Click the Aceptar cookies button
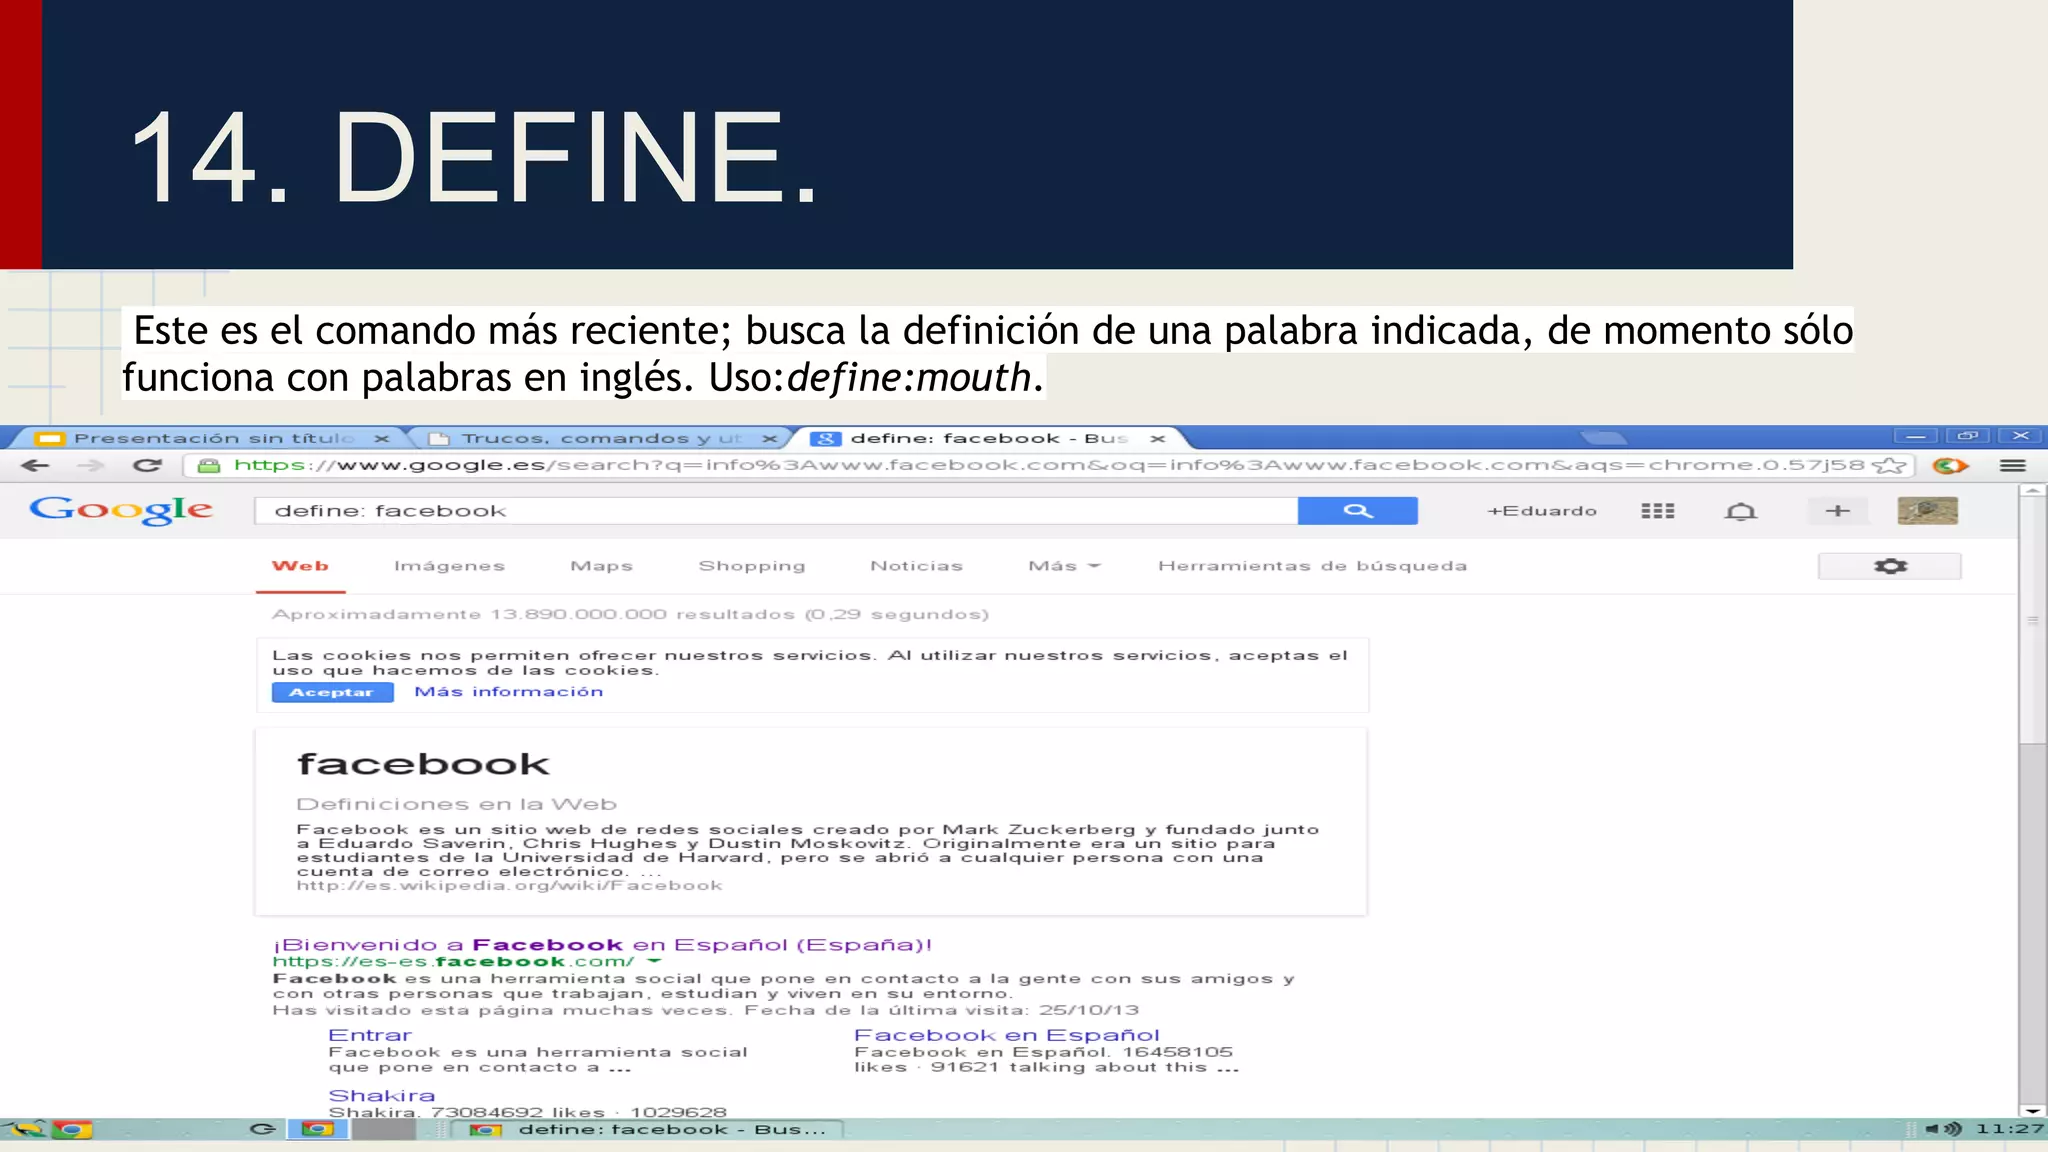The image size is (2048, 1152). [x=332, y=692]
